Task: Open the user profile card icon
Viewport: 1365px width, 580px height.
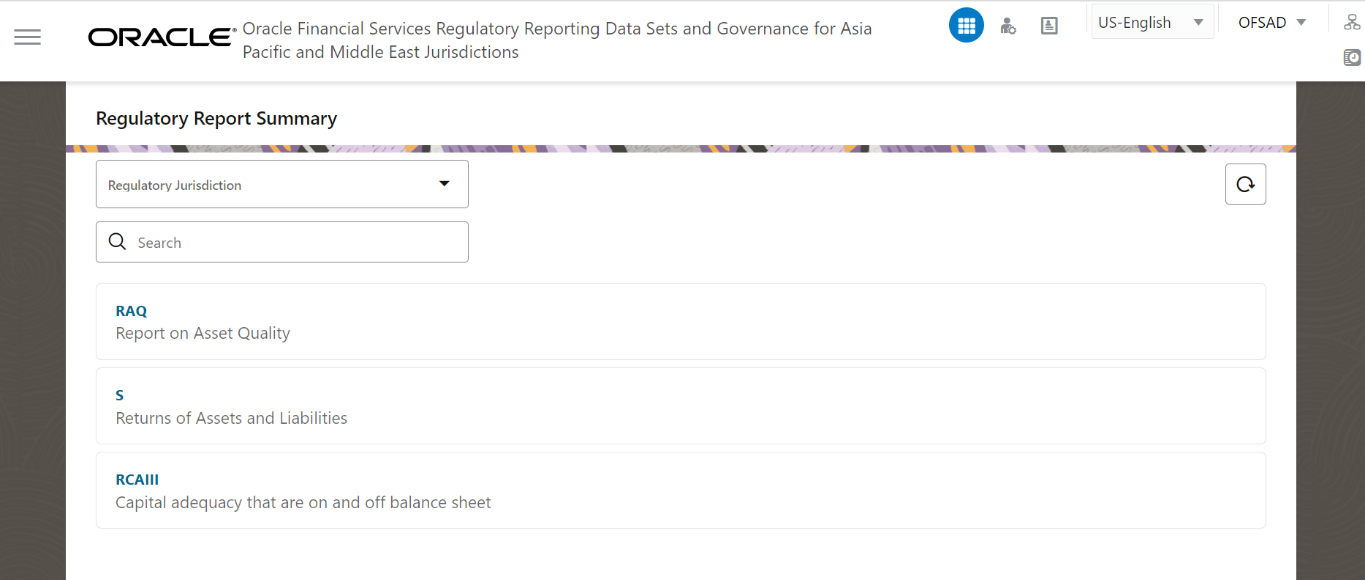Action: [1049, 26]
